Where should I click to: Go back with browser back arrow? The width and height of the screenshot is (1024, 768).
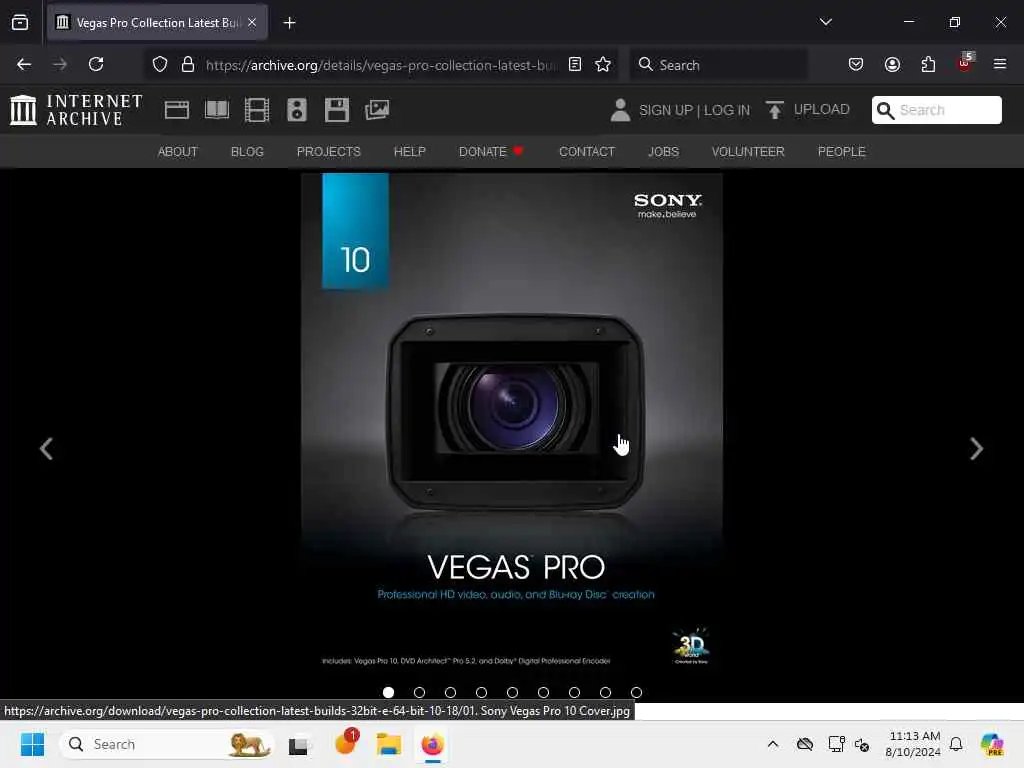(24, 64)
